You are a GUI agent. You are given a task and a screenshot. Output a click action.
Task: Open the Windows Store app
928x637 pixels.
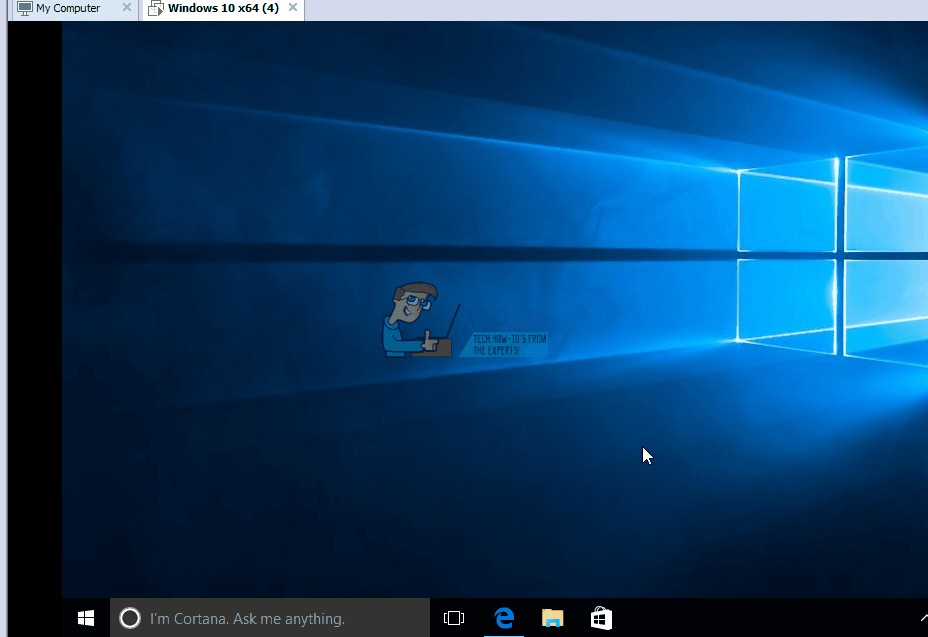coord(600,618)
